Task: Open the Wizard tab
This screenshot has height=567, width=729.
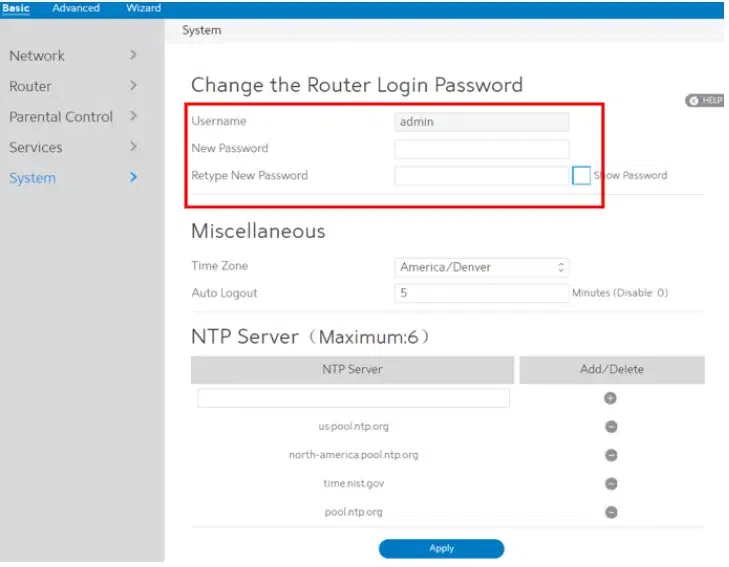Action: [x=143, y=8]
